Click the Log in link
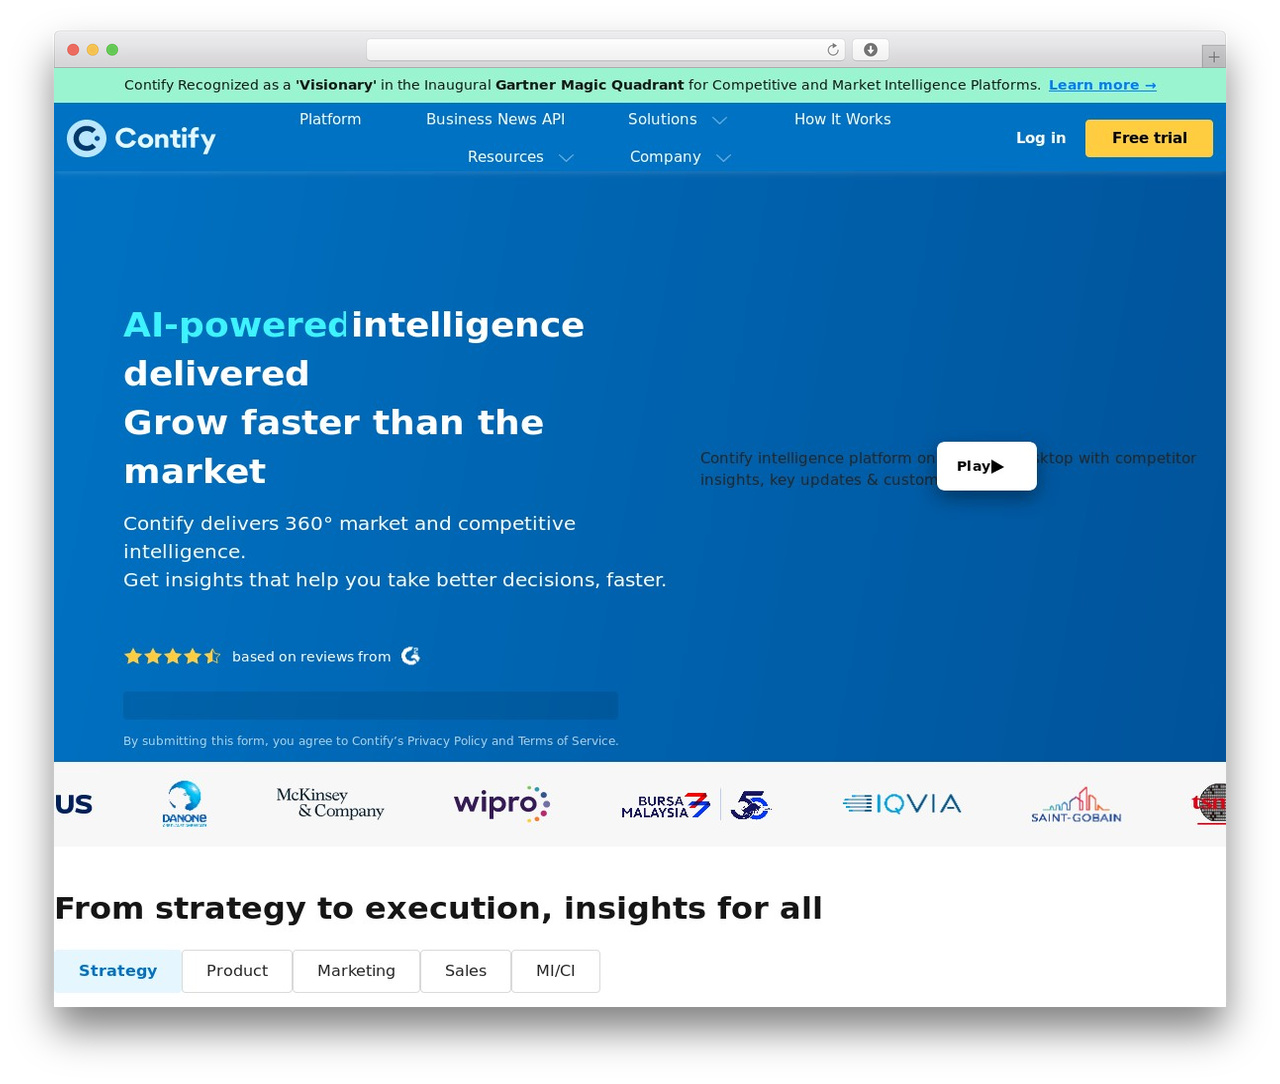1280x1084 pixels. pyautogui.click(x=1041, y=138)
